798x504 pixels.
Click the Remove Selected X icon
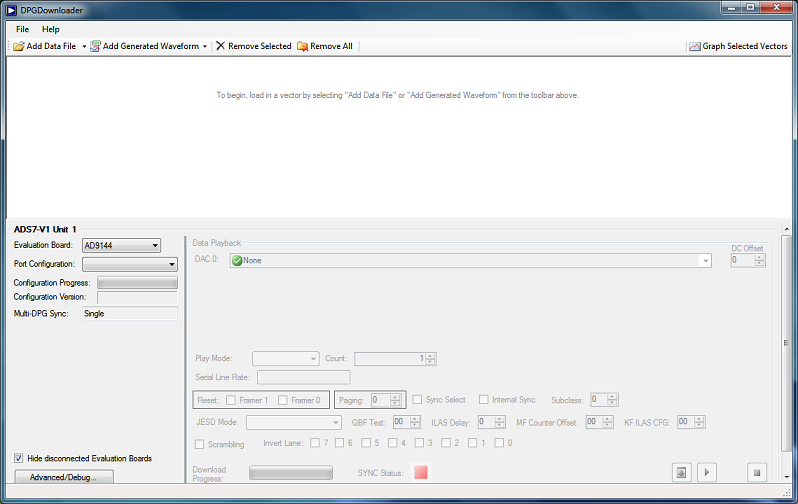point(221,46)
